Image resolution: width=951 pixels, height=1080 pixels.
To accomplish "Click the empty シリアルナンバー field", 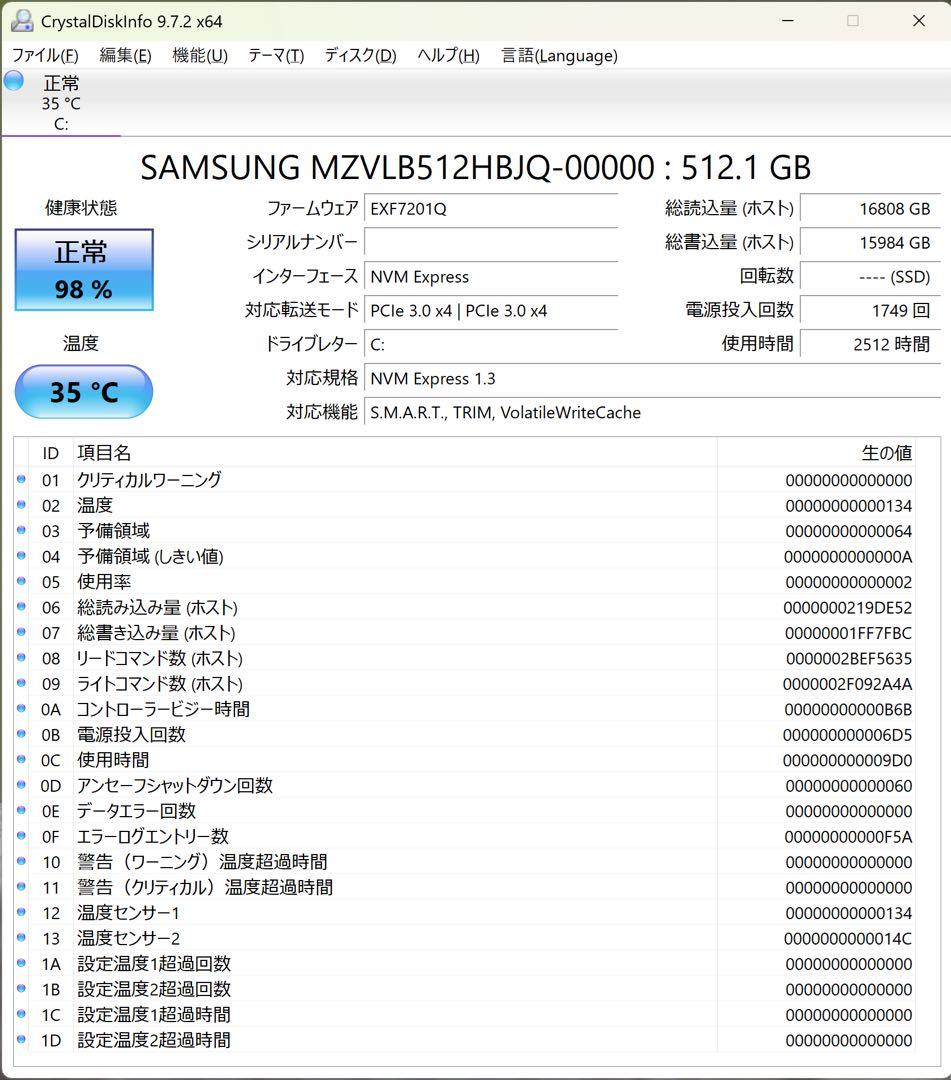I will click(491, 242).
